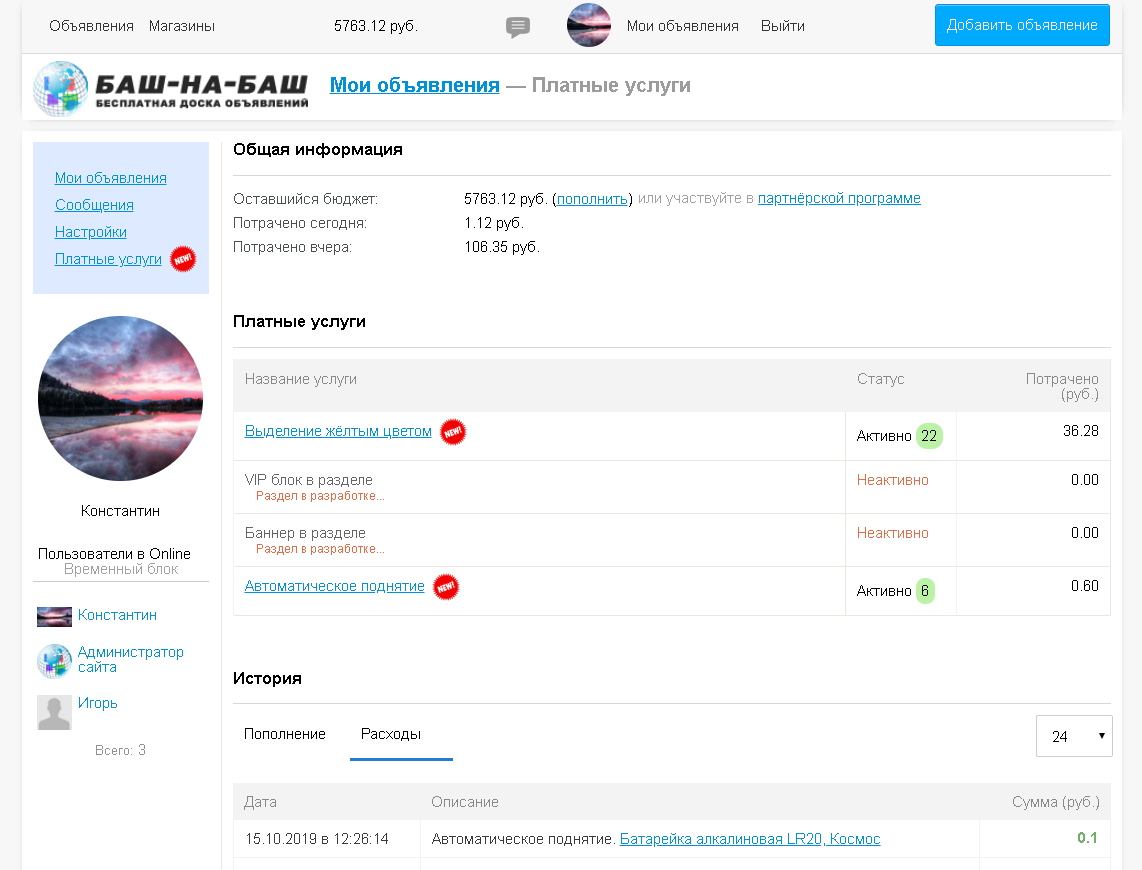Open Платные услуги in the sidebar
The height and width of the screenshot is (870, 1142).
coord(108,258)
